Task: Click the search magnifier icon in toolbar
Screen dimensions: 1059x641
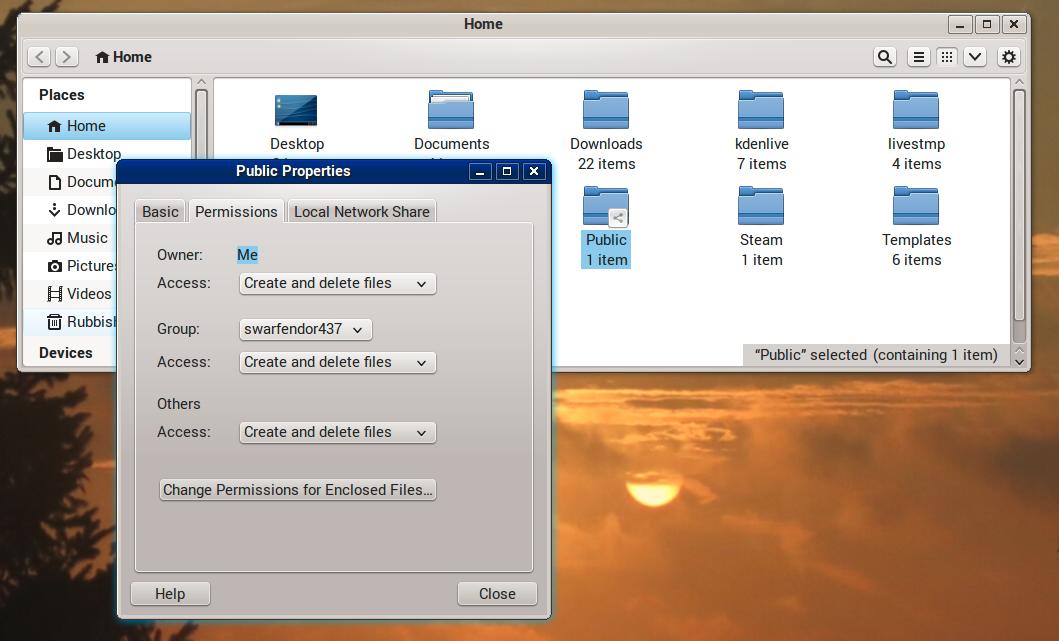Action: point(884,57)
